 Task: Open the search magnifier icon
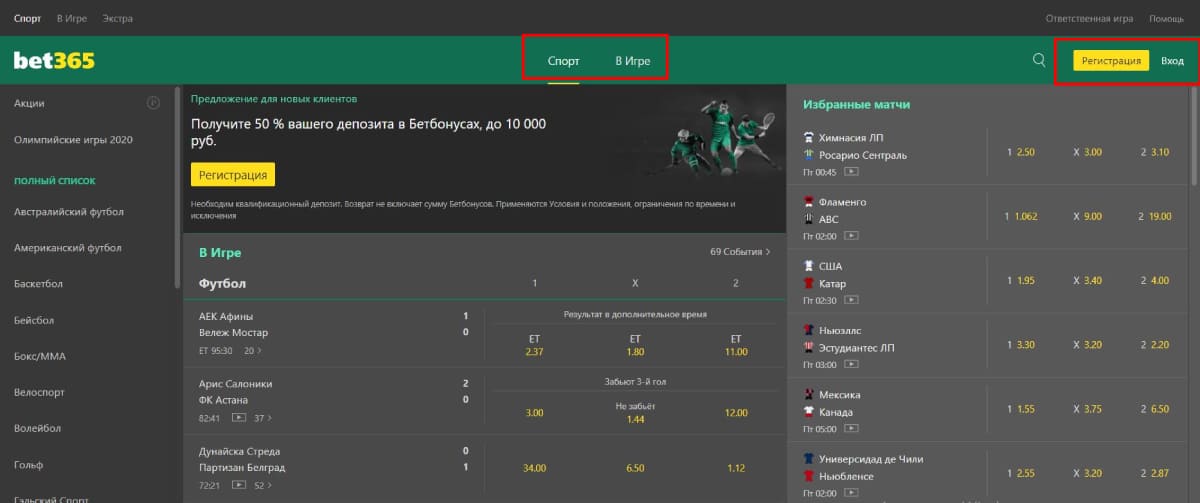tap(1039, 60)
